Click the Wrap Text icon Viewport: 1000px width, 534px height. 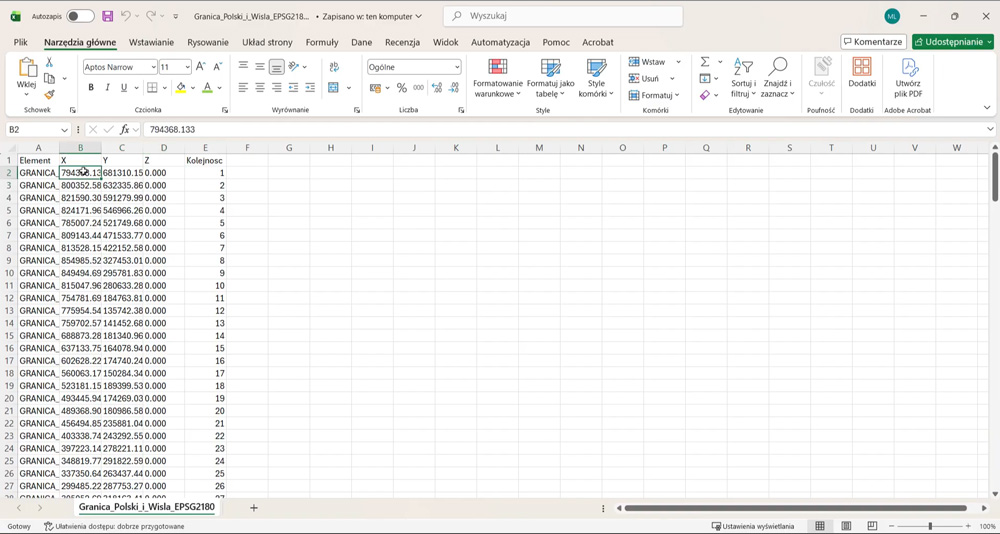(334, 67)
